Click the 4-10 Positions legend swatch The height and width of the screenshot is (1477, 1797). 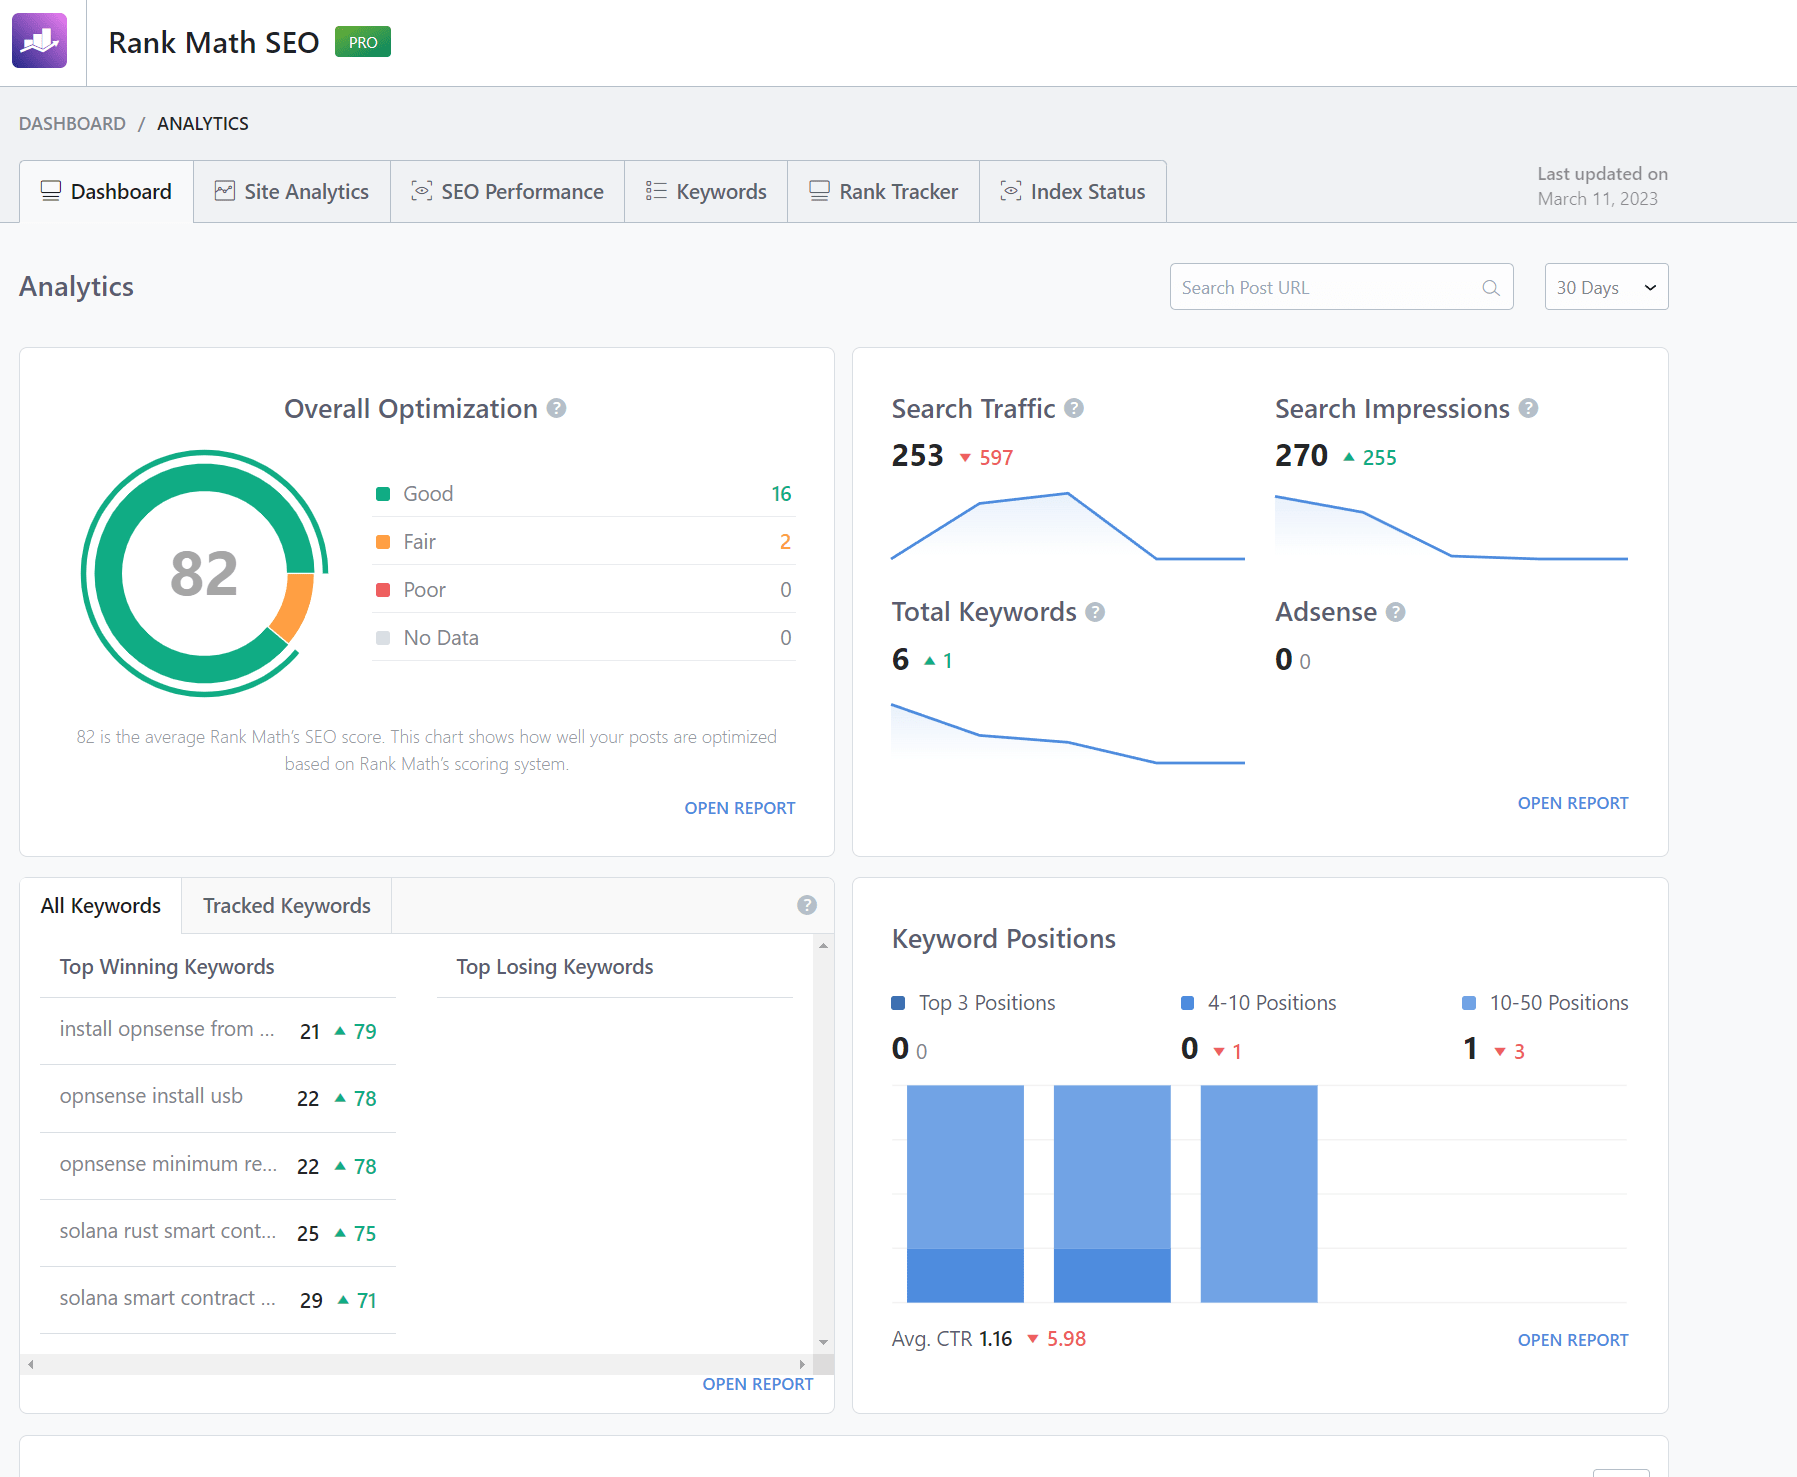pyautogui.click(x=1188, y=1003)
